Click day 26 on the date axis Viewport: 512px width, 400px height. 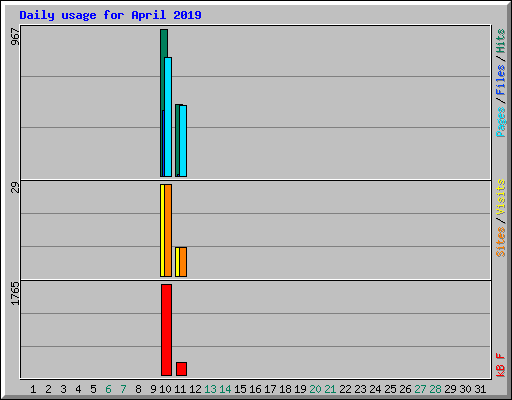click(x=405, y=389)
